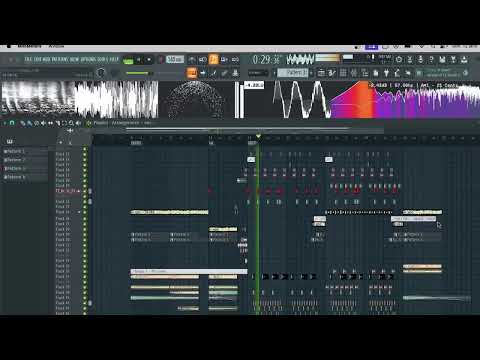Screen dimensions: 480x360
Task: Open the OPTIONS menu
Action: [88, 60]
